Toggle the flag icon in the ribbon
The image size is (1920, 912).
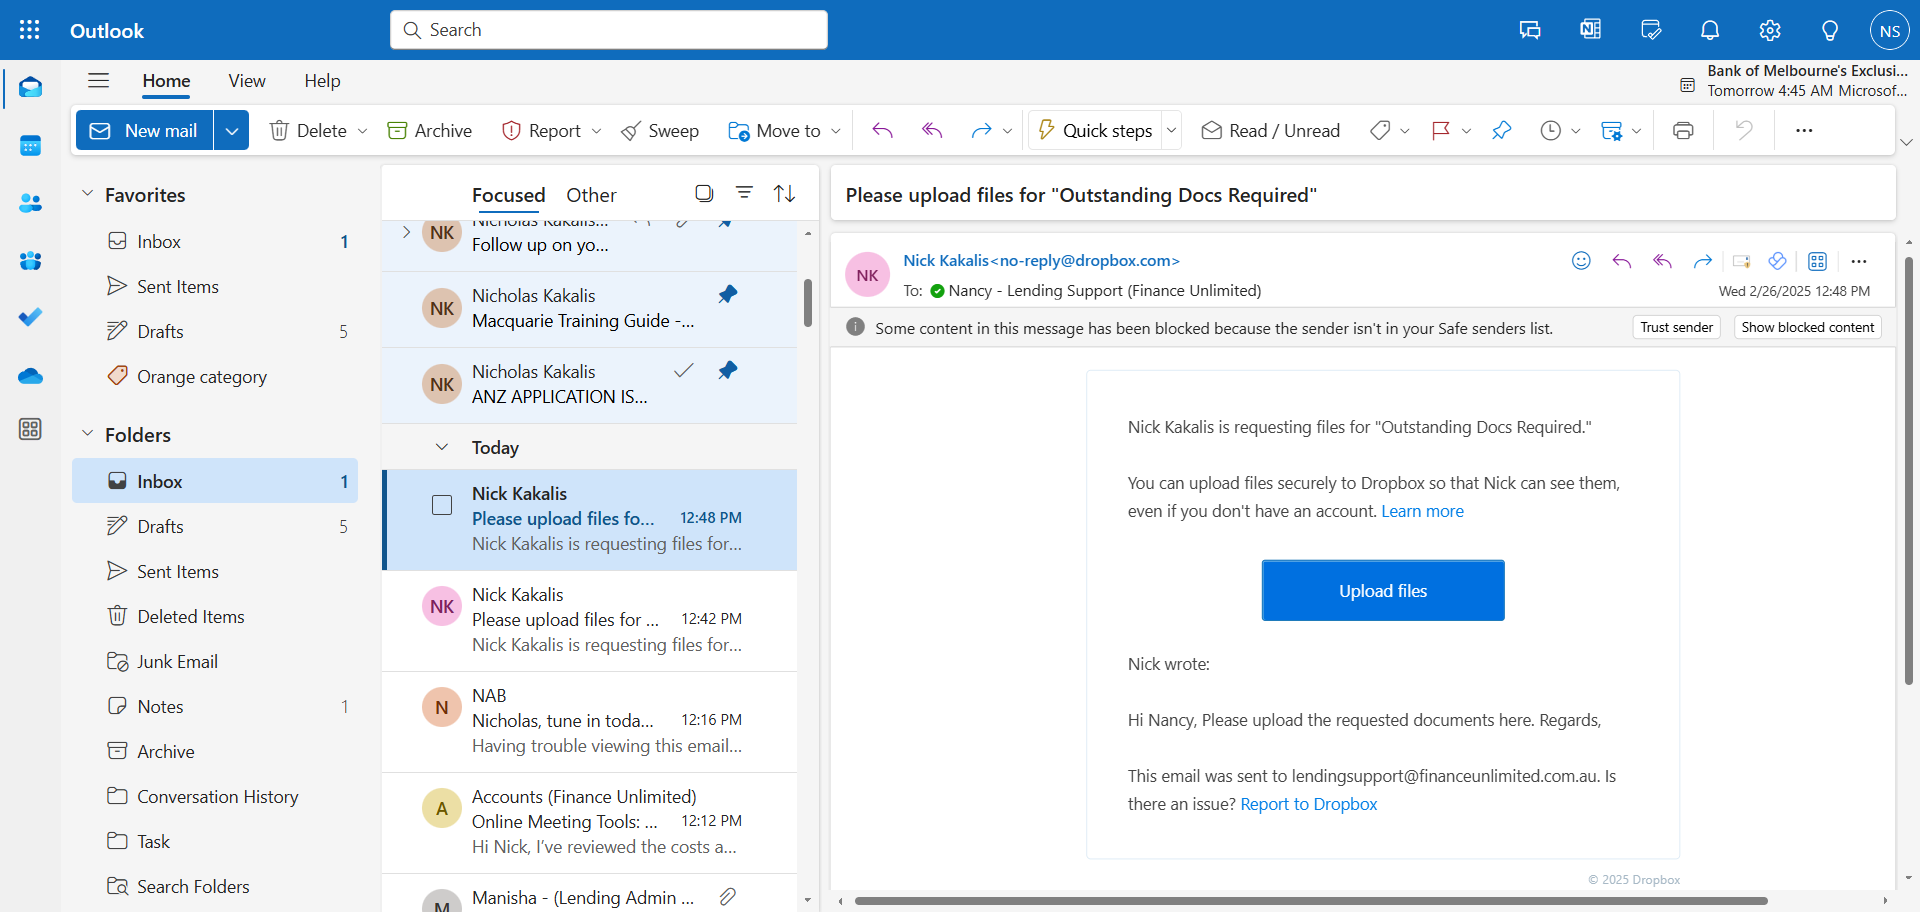point(1441,131)
